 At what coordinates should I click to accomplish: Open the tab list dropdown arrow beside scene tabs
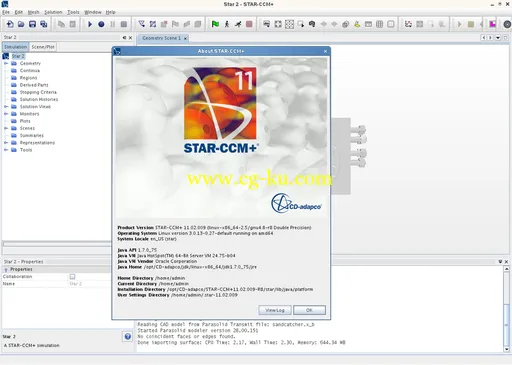click(498, 38)
